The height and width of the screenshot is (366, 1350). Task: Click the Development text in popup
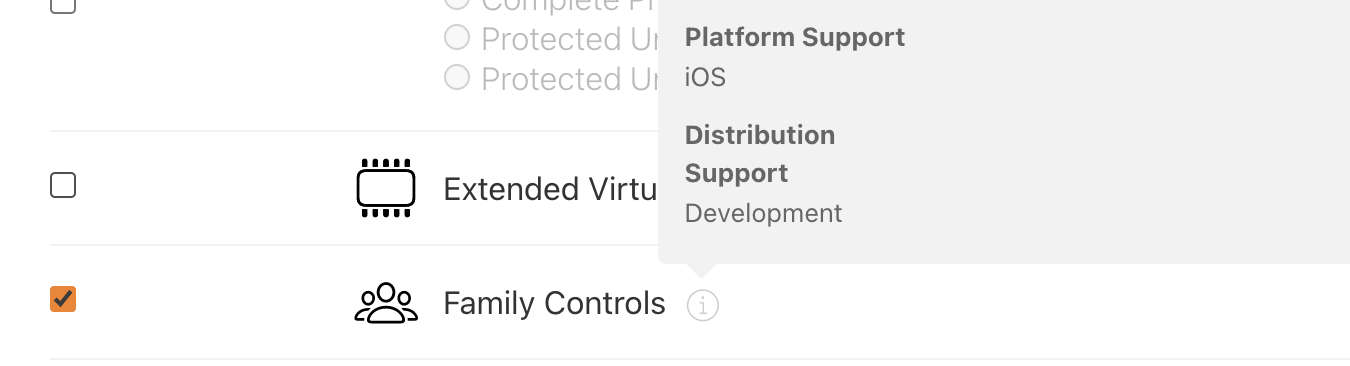pyautogui.click(x=764, y=213)
